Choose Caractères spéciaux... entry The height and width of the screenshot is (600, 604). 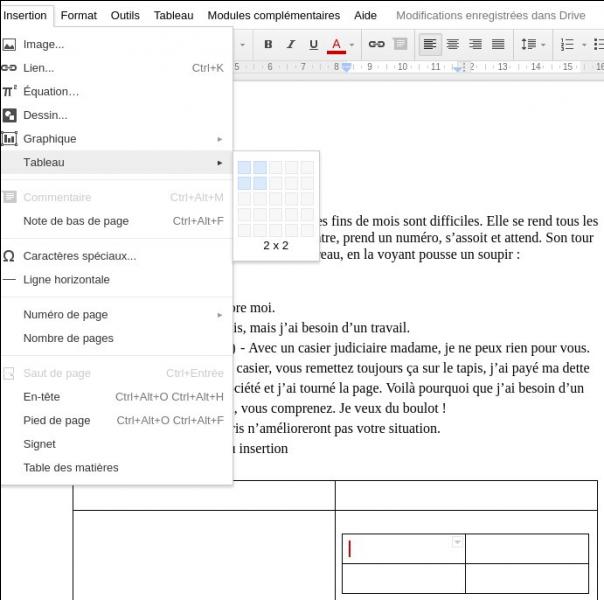tap(117, 256)
